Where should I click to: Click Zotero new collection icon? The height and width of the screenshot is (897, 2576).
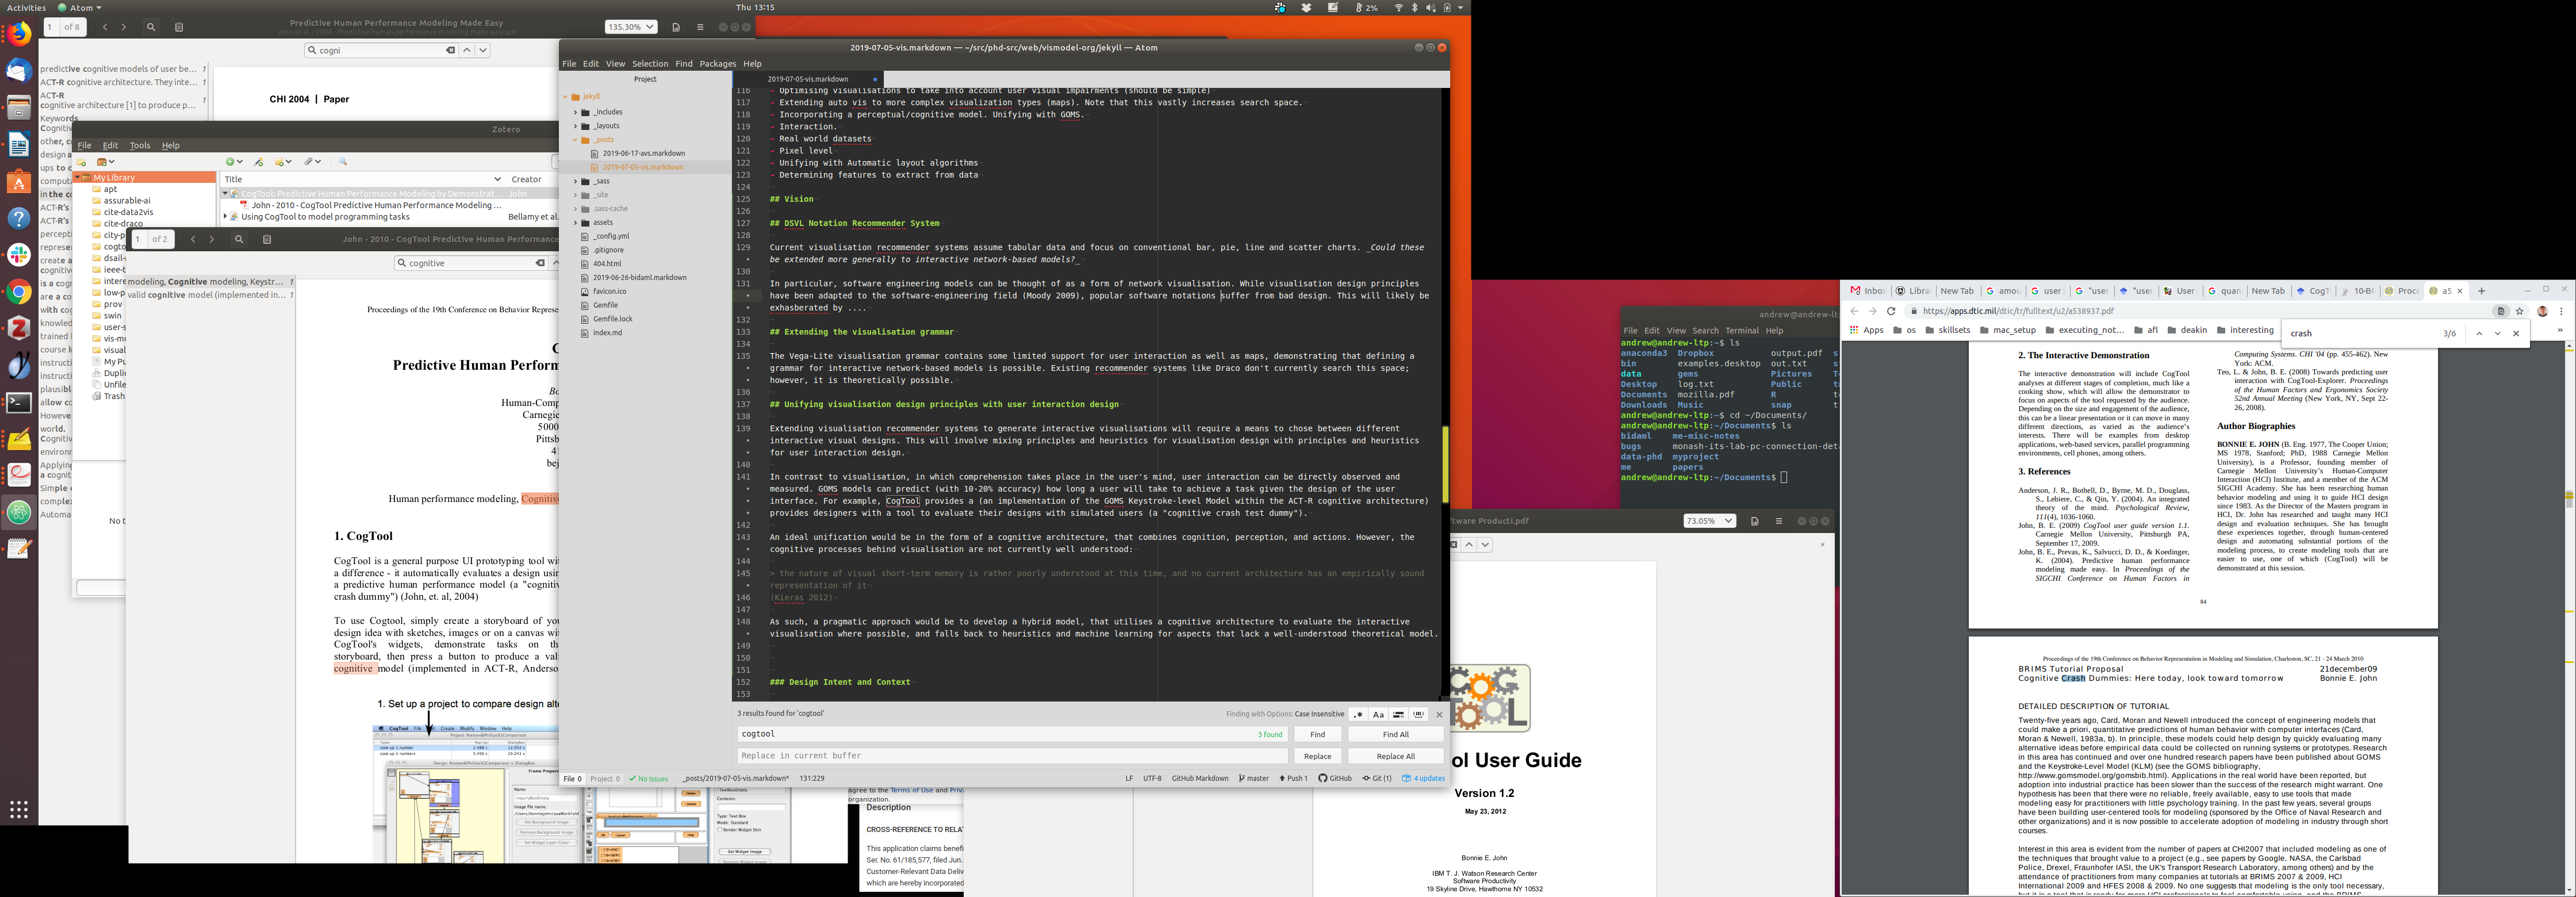coord(82,162)
